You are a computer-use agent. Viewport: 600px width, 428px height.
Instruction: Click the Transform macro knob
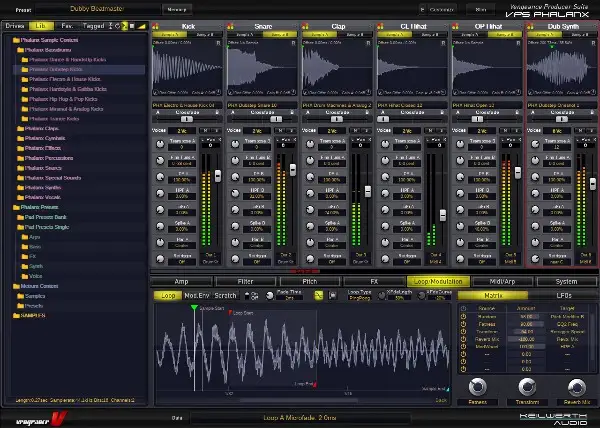(x=526, y=387)
